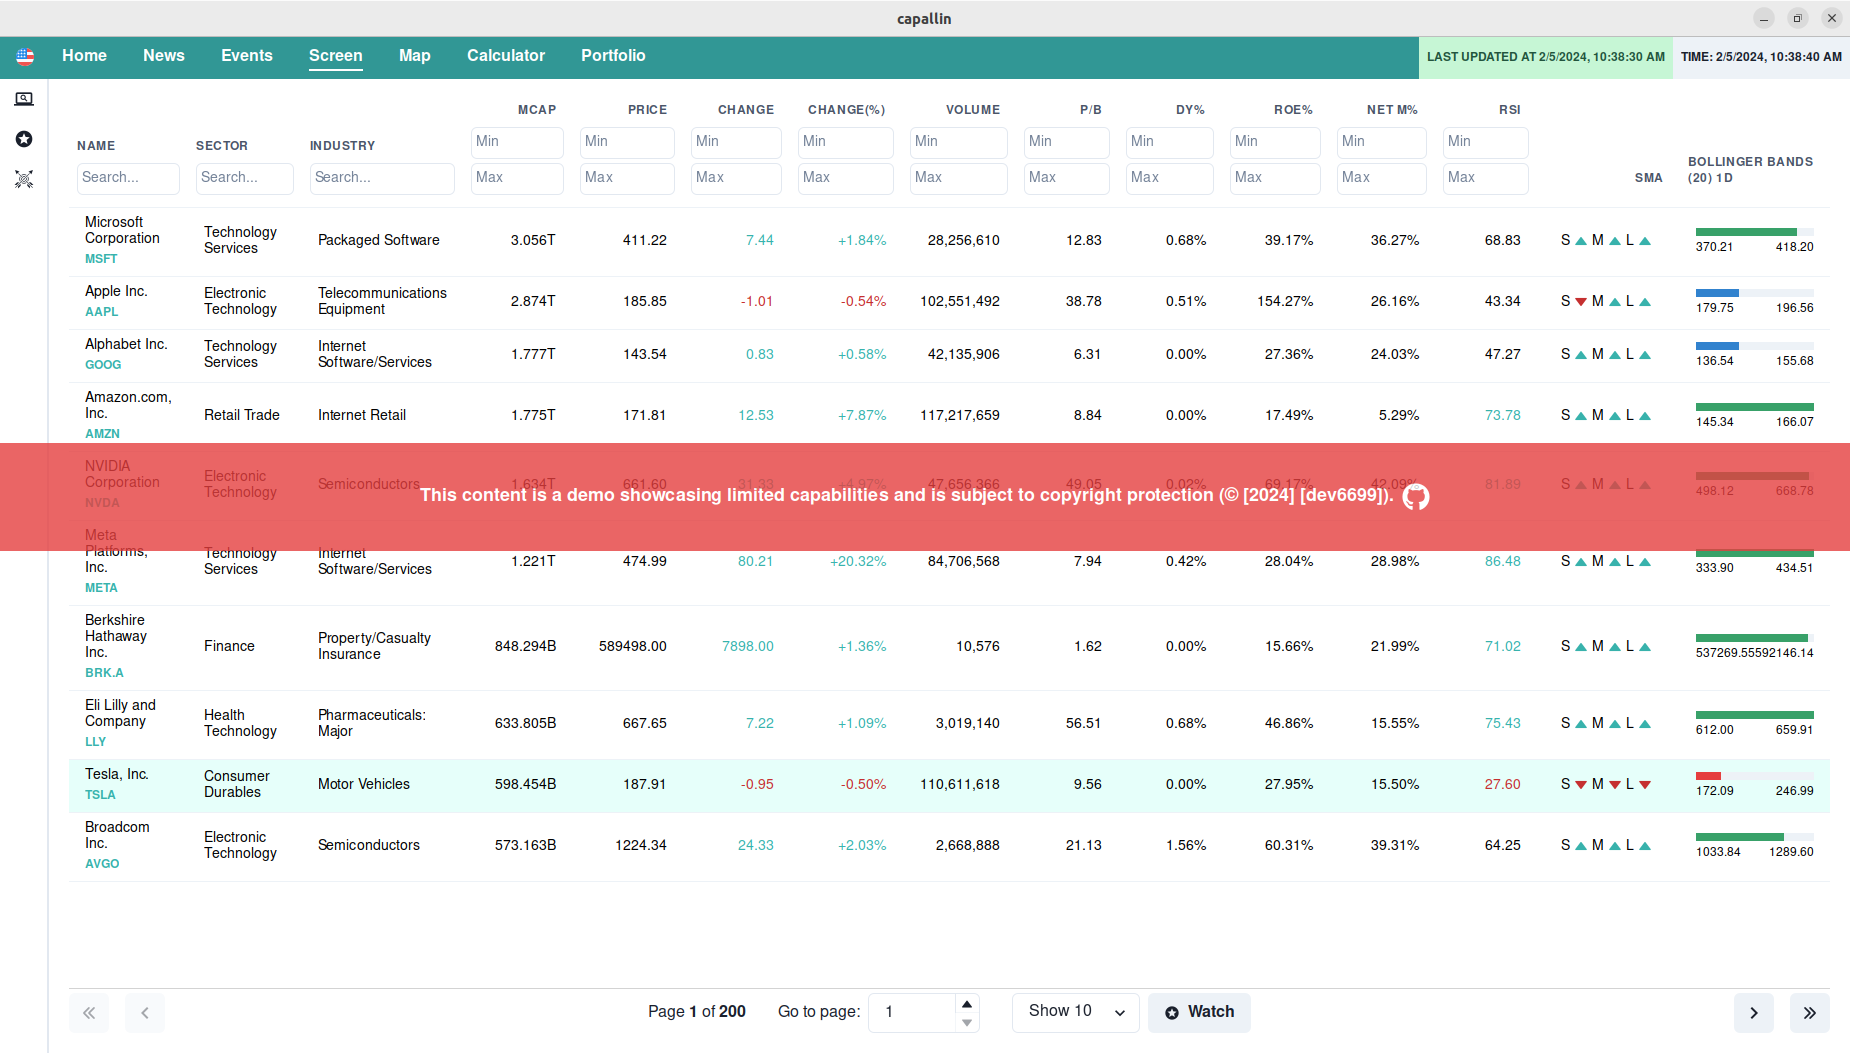Select Tesla's Motor Vehicles industry cell
1850x1053 pixels.
tap(364, 785)
